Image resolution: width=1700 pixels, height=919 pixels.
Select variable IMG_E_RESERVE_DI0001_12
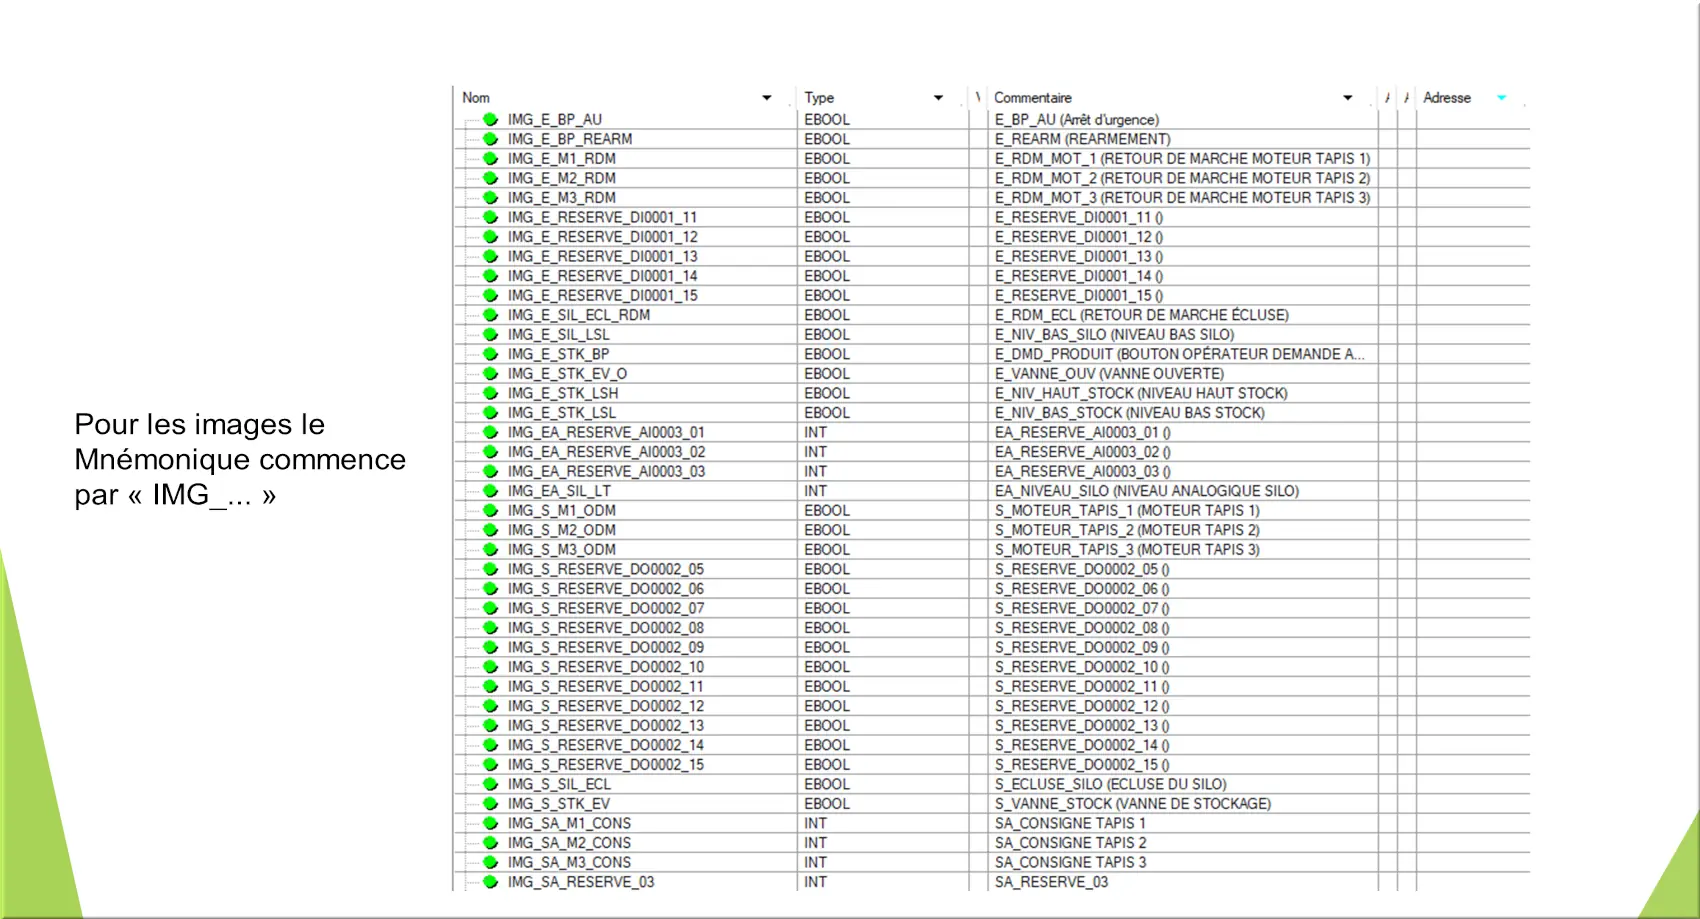click(602, 237)
